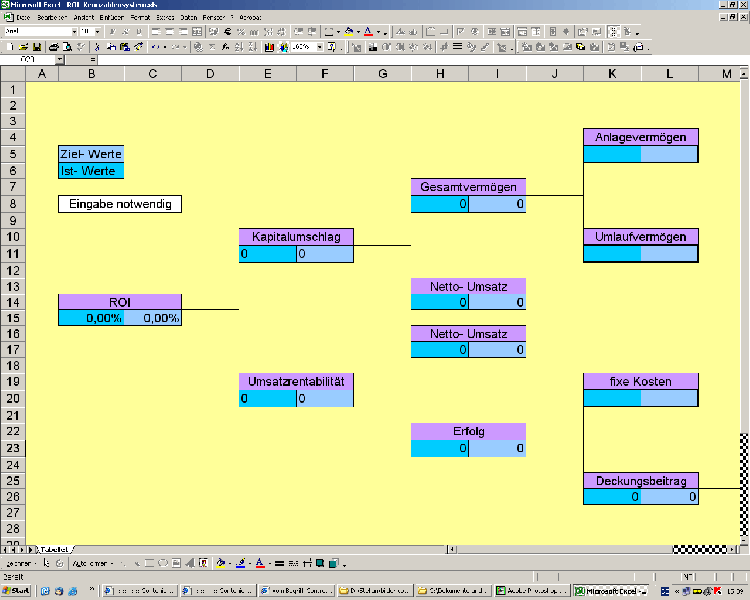Select the oval drawing tool
The image size is (750, 600).
[163, 563]
